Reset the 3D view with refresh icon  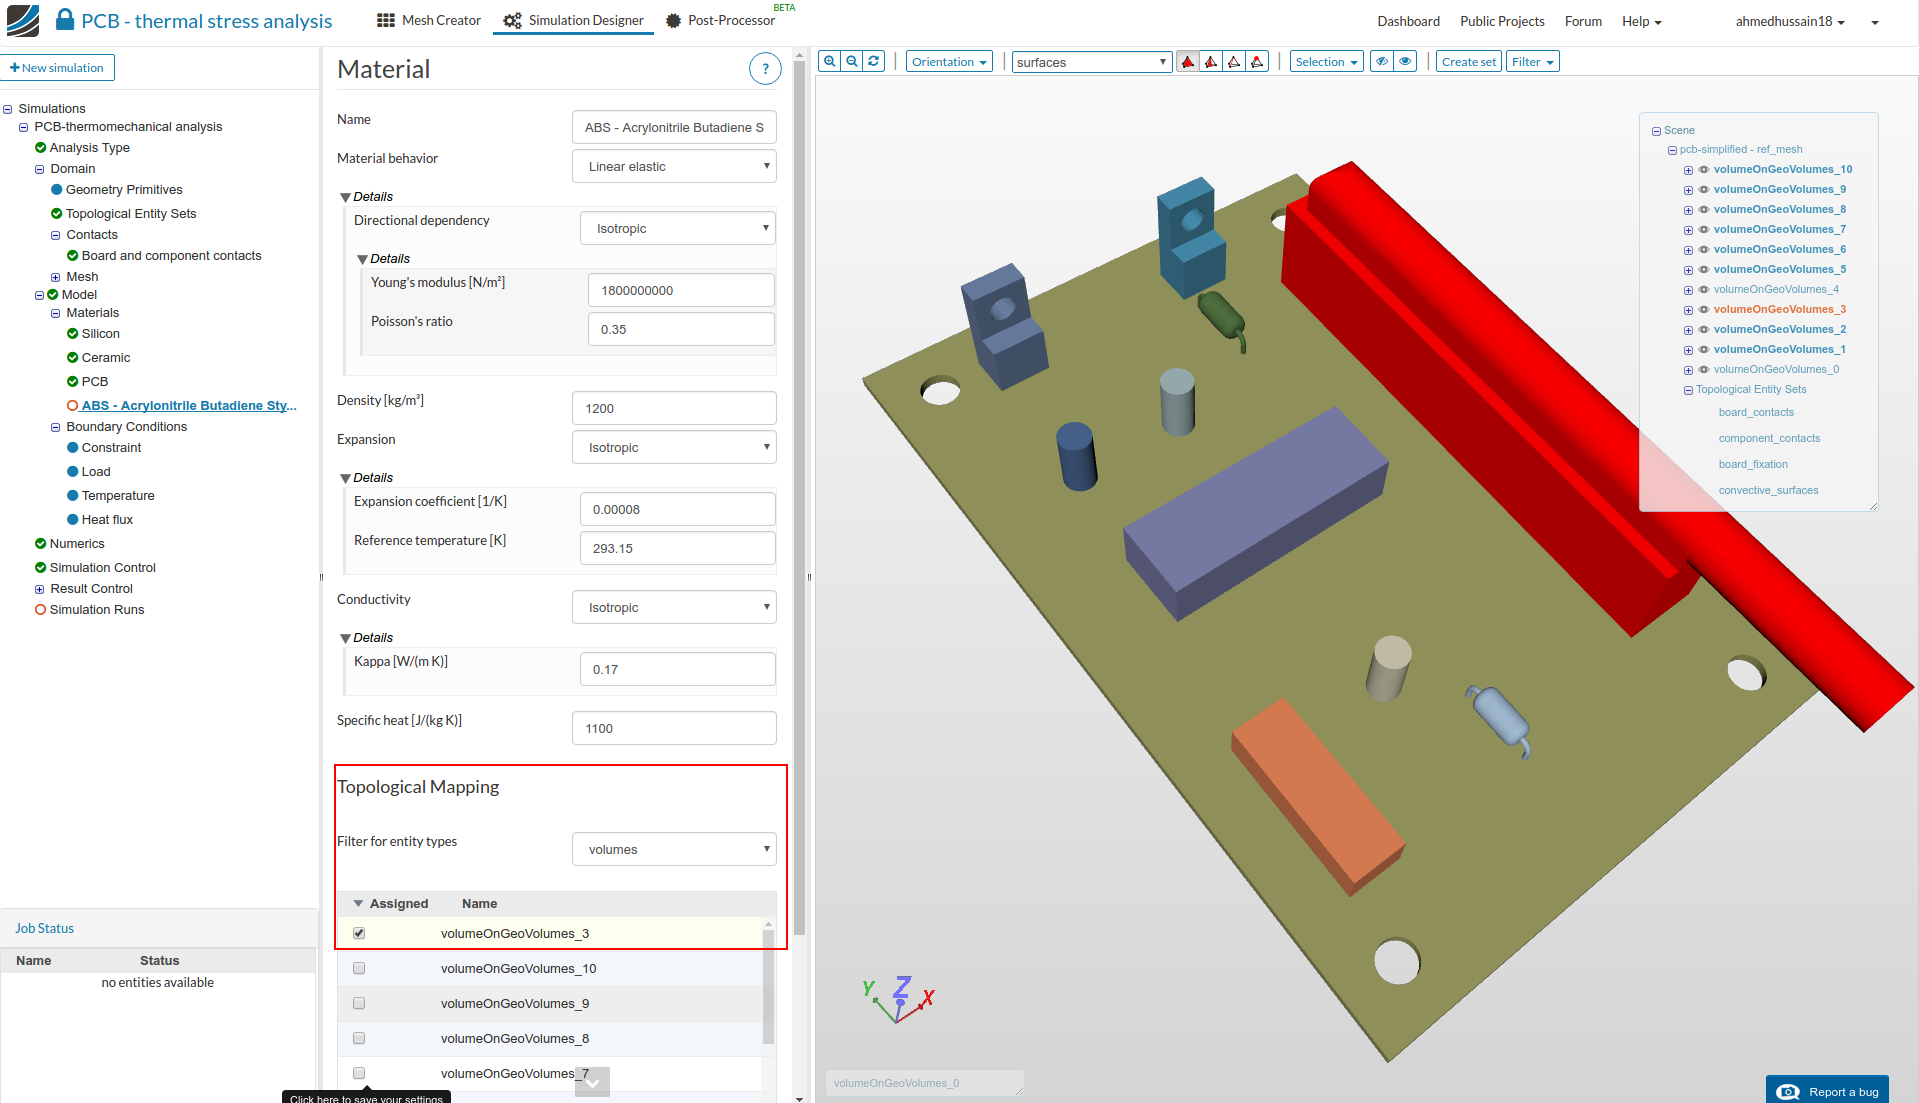(874, 62)
